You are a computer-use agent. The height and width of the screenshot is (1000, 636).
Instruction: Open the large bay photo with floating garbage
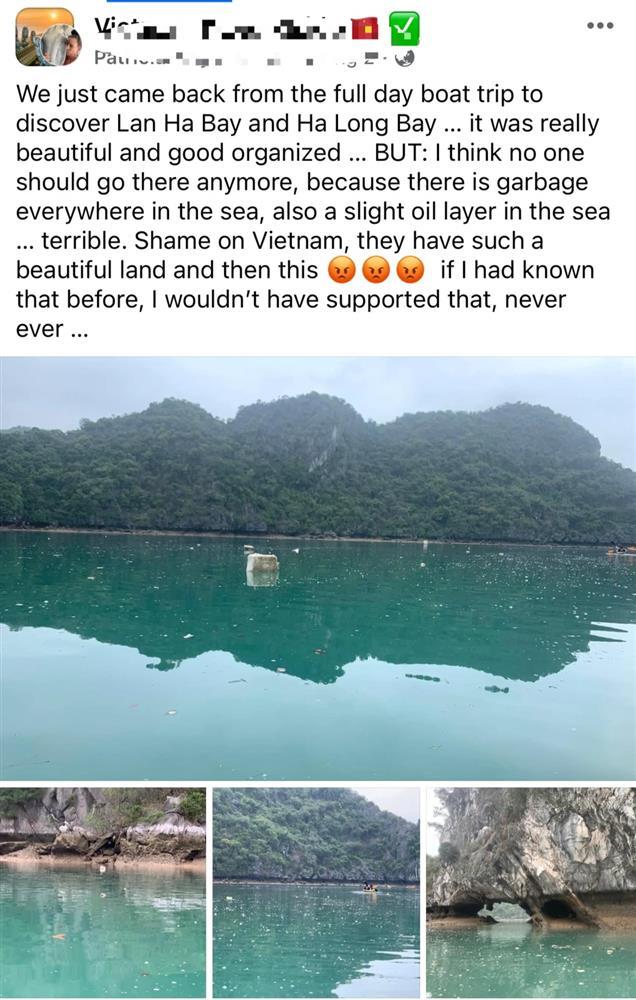tap(318, 568)
